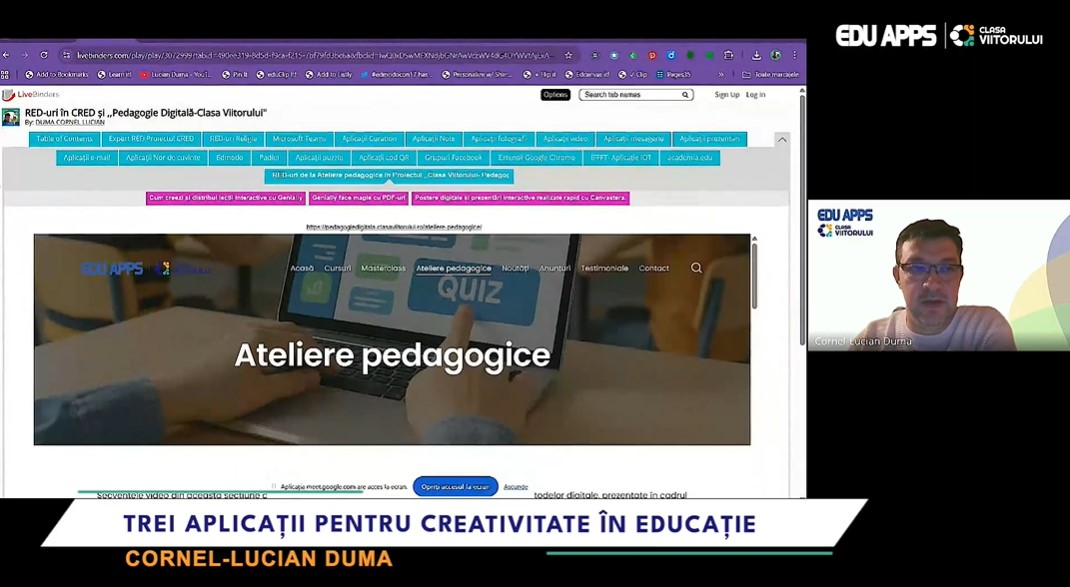Open the Options button in LiveBinders
The image size is (1070, 587).
(555, 95)
